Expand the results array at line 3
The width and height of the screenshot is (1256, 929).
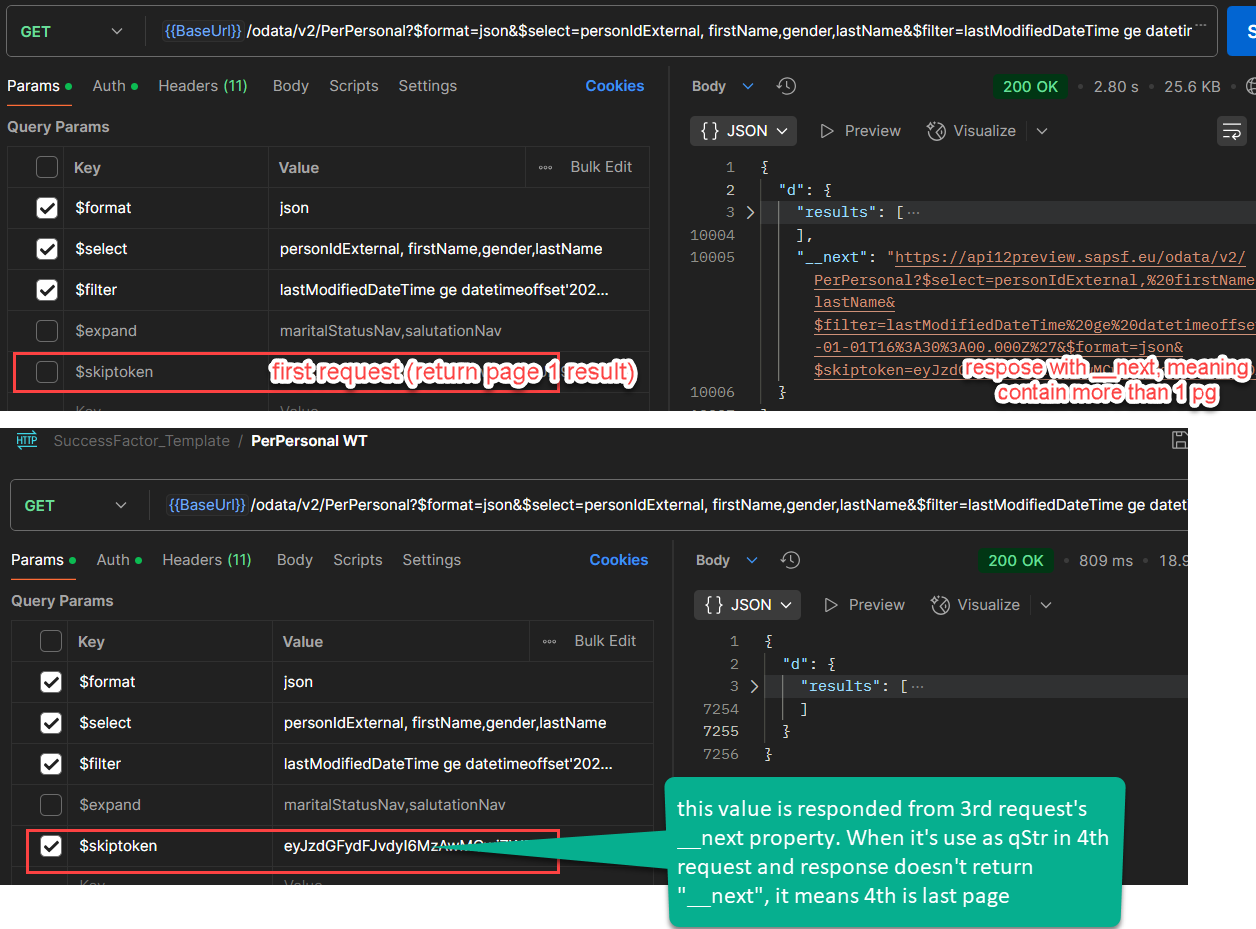pyautogui.click(x=751, y=212)
